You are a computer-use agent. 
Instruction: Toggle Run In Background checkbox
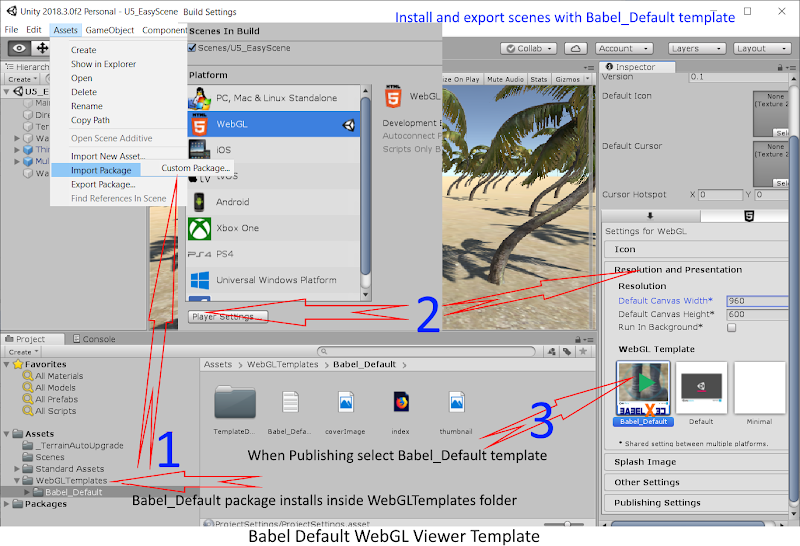pyautogui.click(x=732, y=328)
